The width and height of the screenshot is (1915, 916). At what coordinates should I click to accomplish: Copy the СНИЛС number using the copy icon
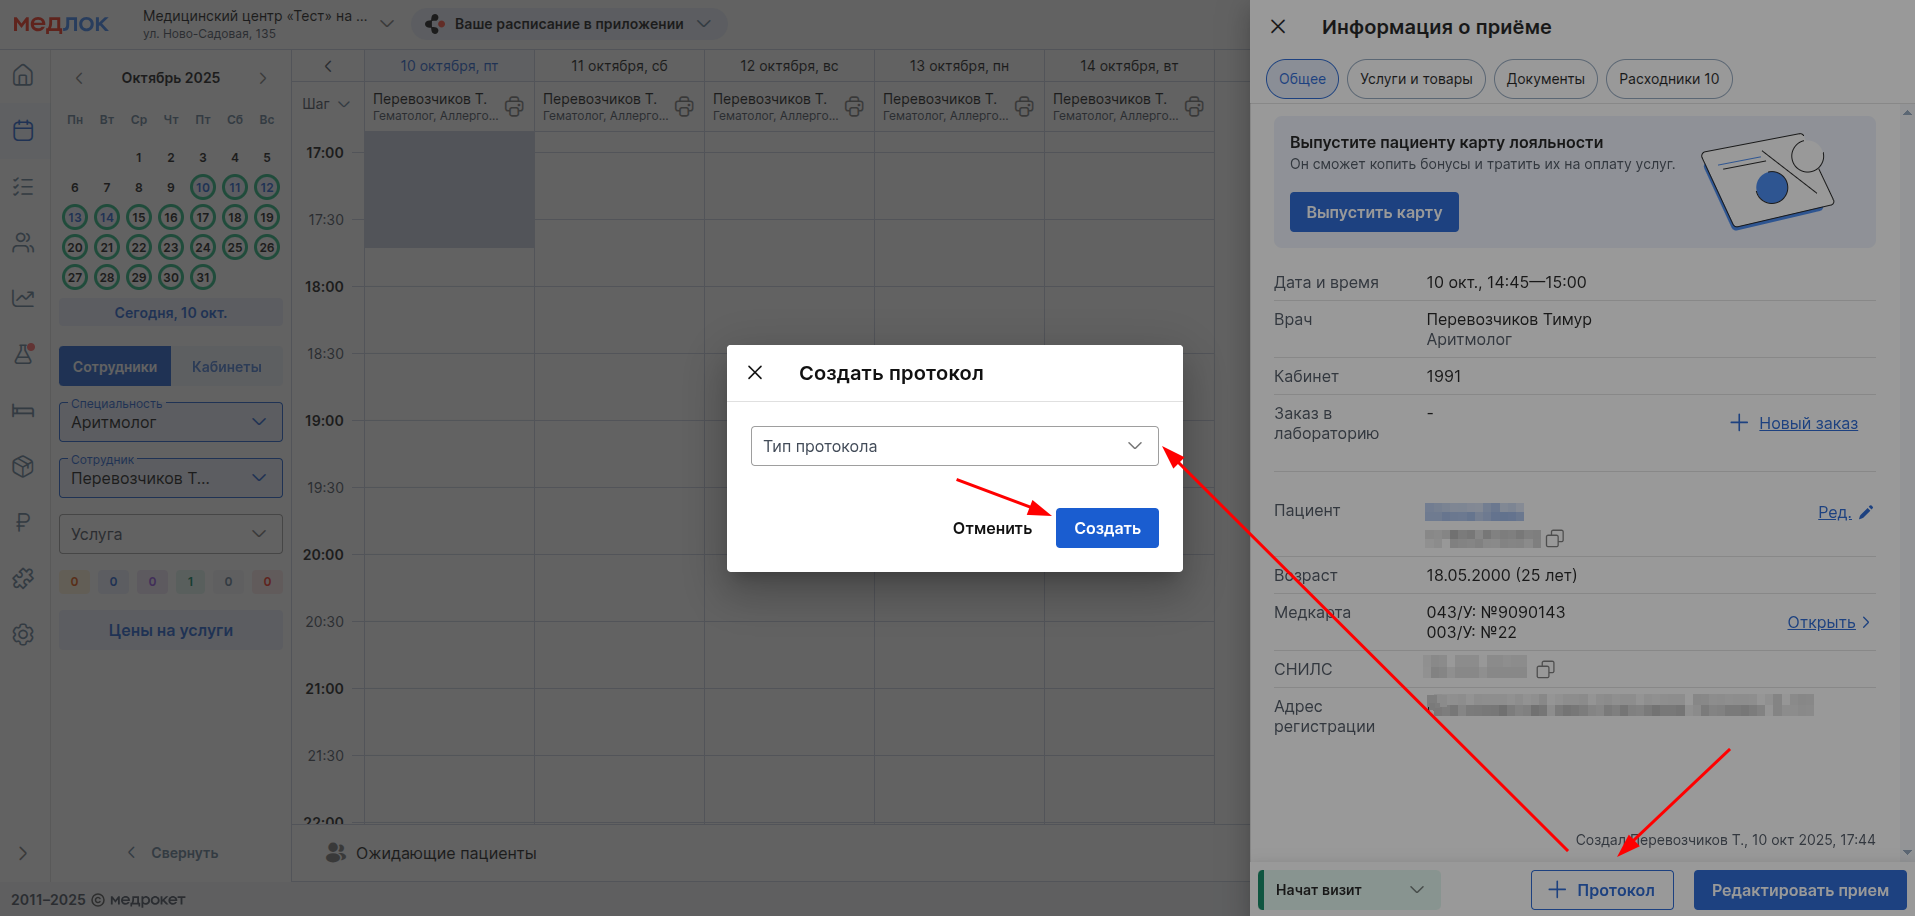point(1545,669)
